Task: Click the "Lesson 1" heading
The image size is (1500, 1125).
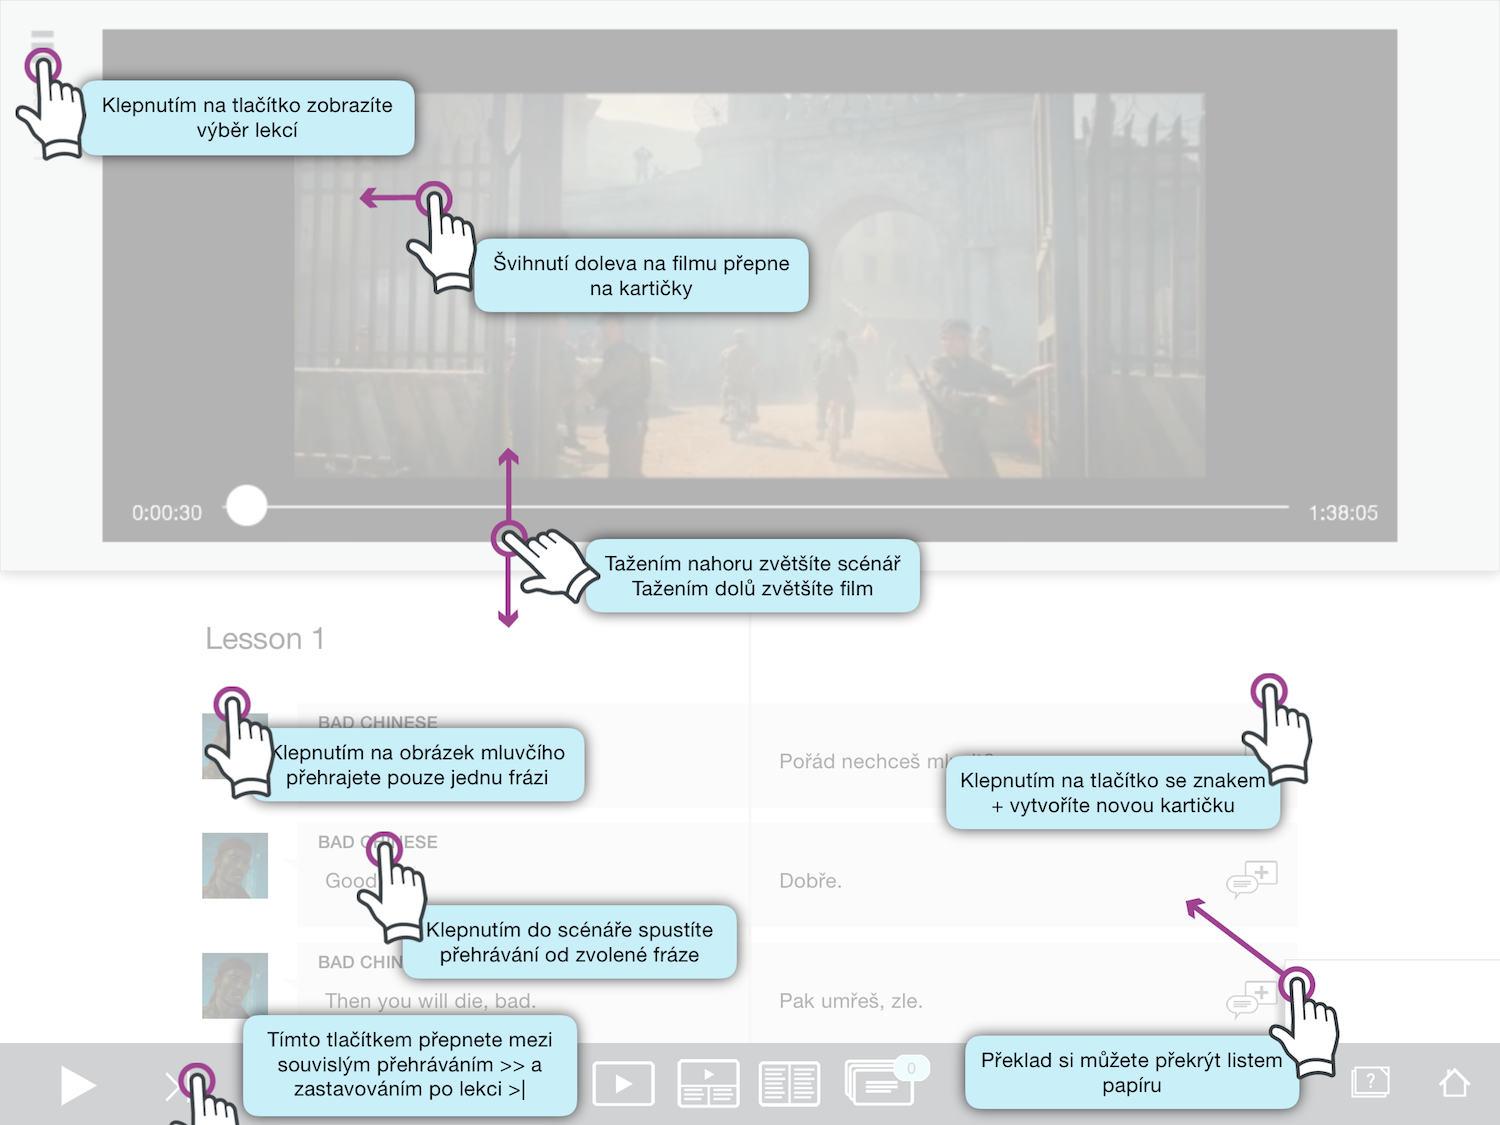Action: (264, 639)
